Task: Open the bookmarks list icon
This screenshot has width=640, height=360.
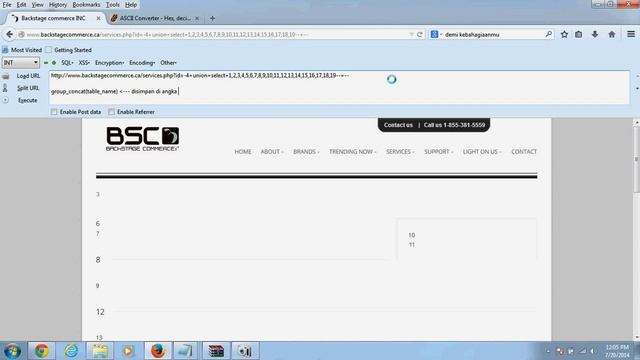Action: tap(579, 34)
